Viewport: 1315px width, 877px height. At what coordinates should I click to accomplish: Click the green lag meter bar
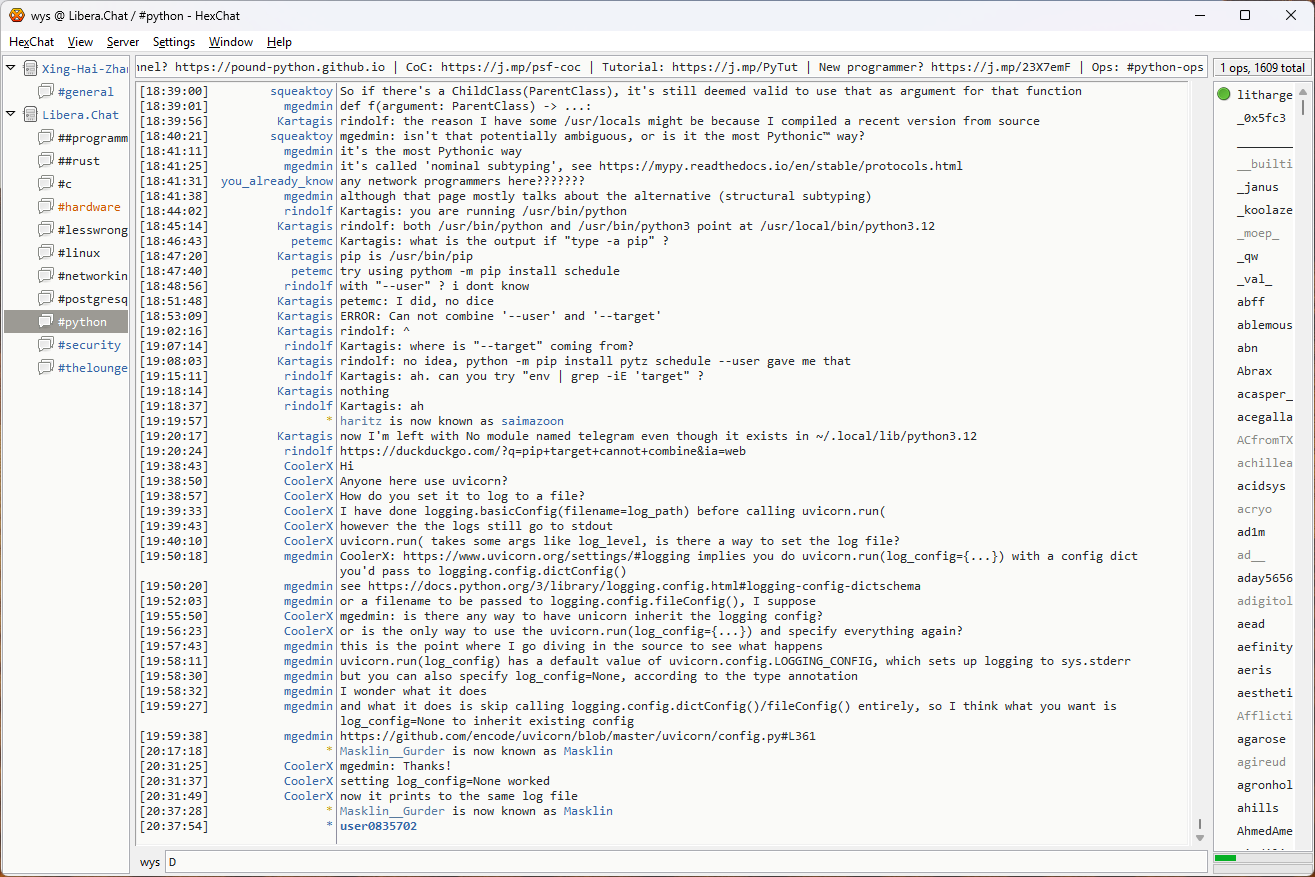click(x=1225, y=858)
